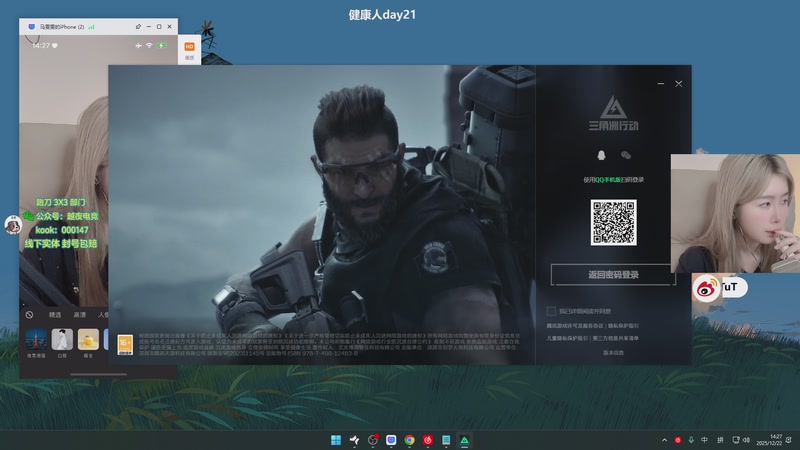Click the microphone tray icon
800x450 pixels.
point(691,440)
